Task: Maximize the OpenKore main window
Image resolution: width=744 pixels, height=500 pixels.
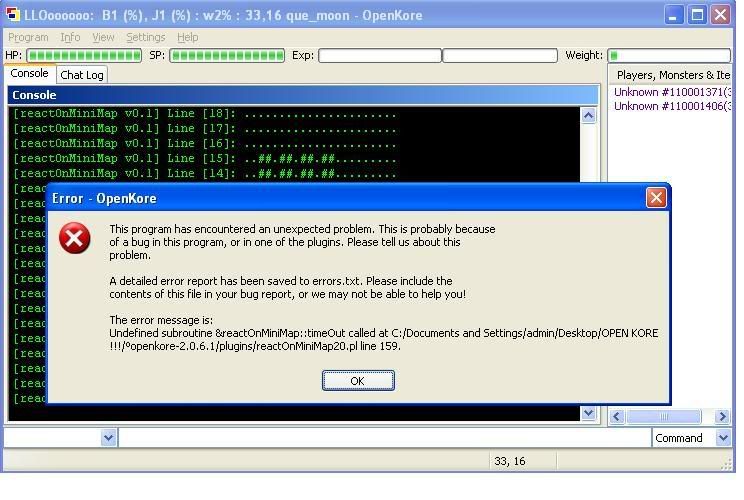Action: 697,15
